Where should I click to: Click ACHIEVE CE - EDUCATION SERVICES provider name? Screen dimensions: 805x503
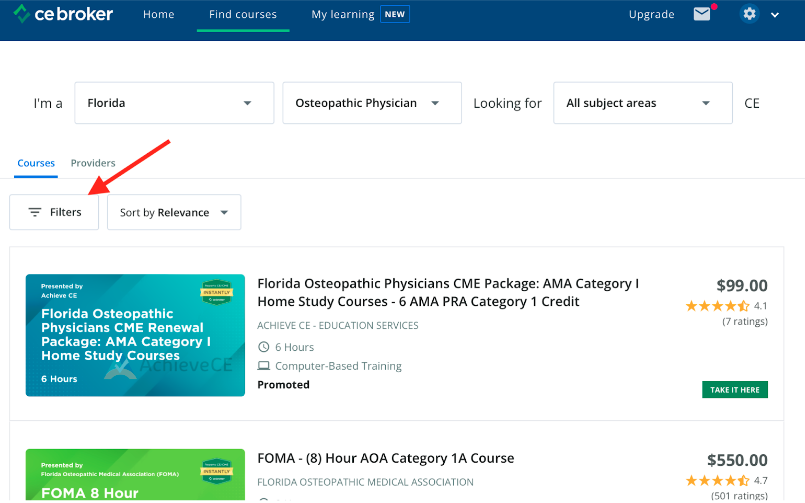click(x=338, y=325)
